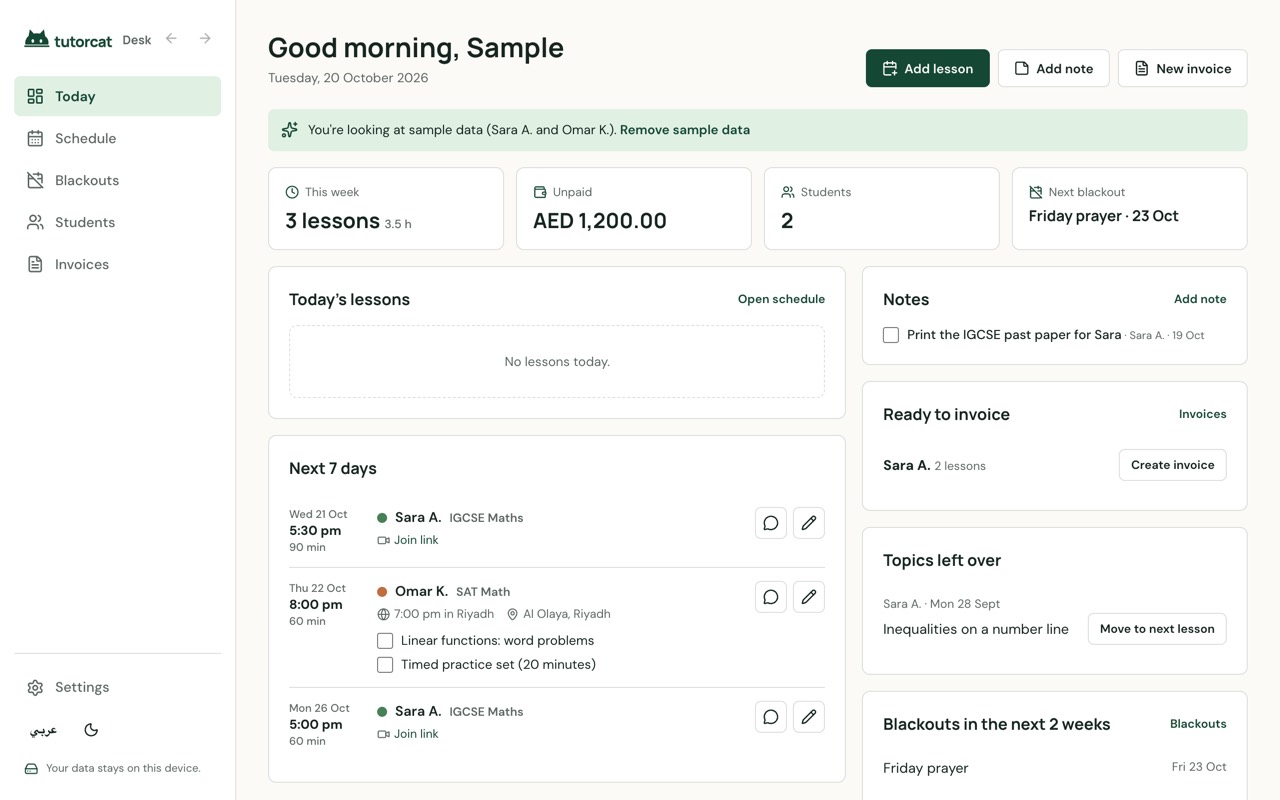The width and height of the screenshot is (1280, 800).
Task: Click the Add note button in header
Action: [x=1053, y=68]
